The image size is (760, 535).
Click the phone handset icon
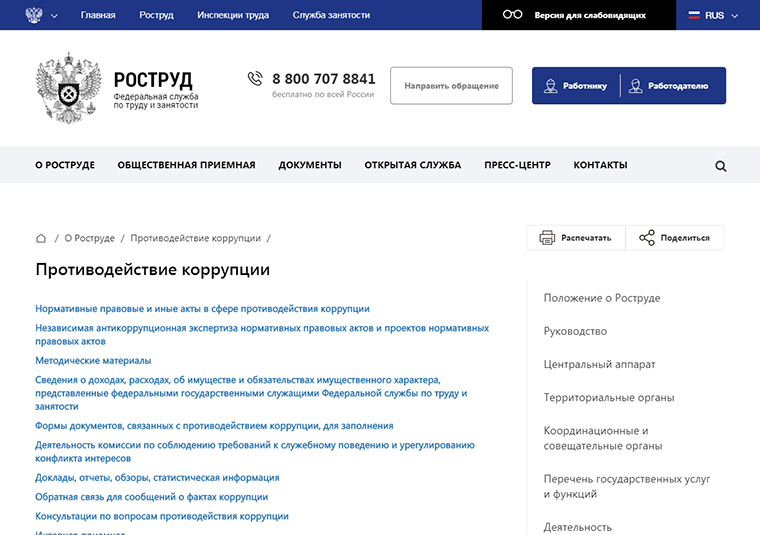tap(255, 79)
